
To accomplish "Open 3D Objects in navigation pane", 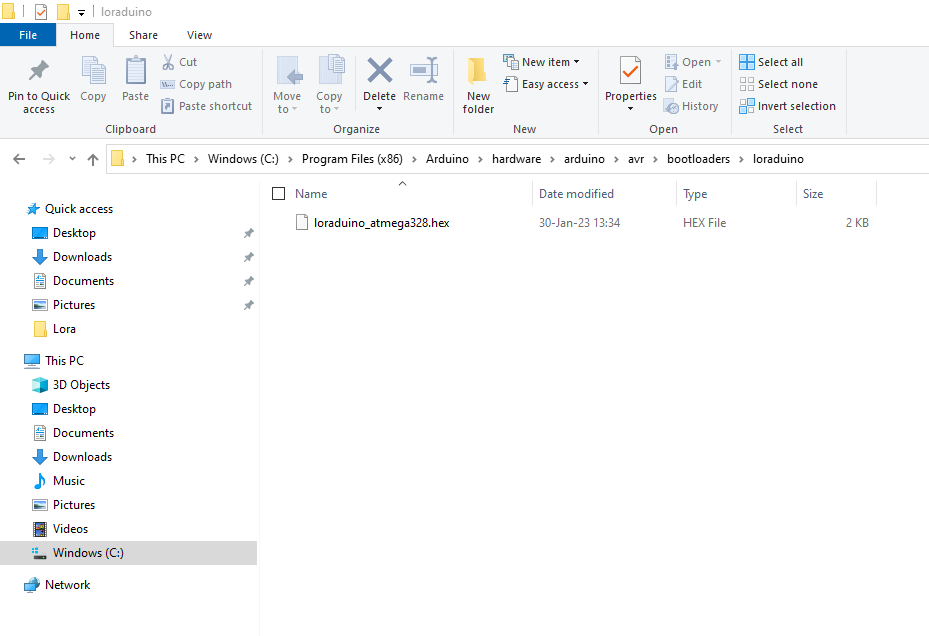I will pos(81,385).
